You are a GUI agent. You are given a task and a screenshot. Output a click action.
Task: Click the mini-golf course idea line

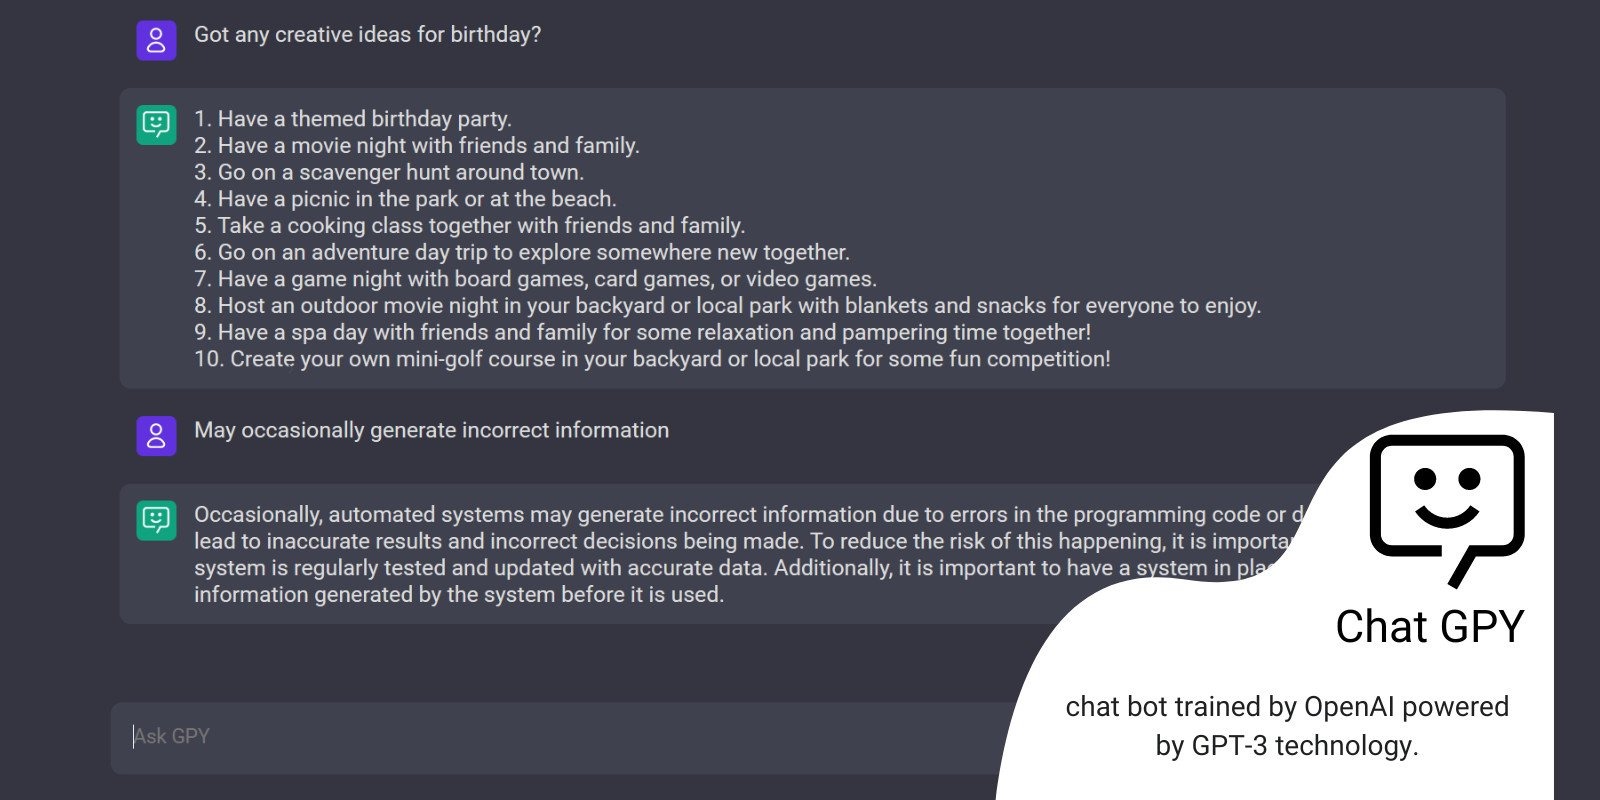(x=652, y=359)
